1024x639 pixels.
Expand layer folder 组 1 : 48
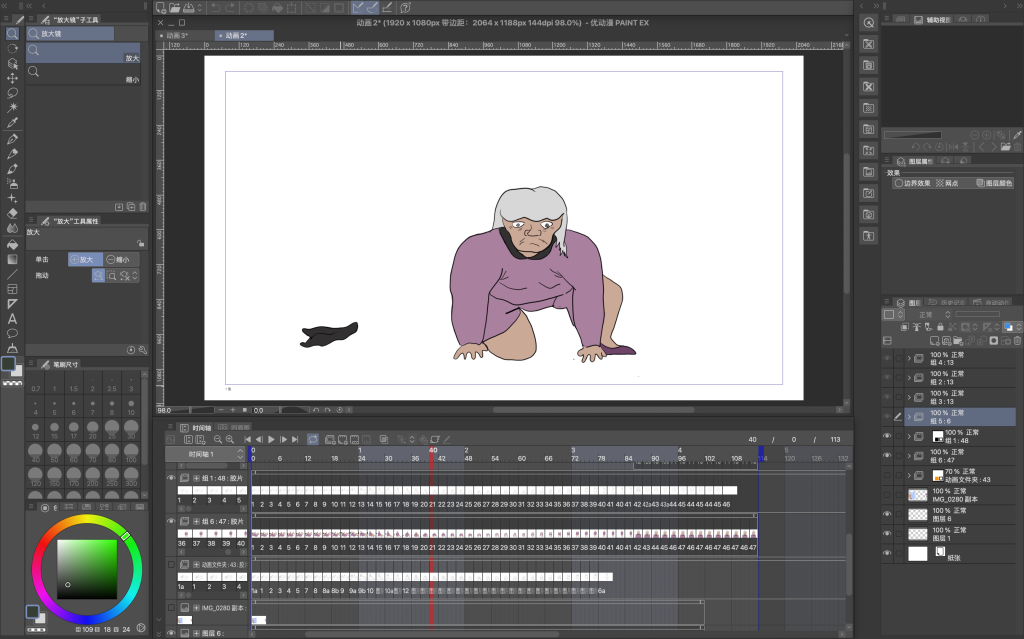click(909, 436)
